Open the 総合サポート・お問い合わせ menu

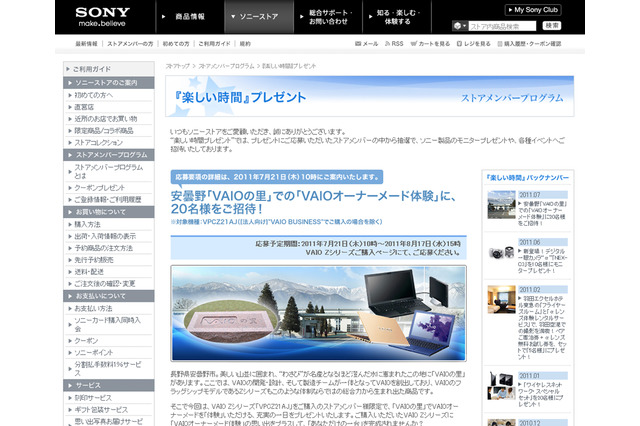[328, 17]
